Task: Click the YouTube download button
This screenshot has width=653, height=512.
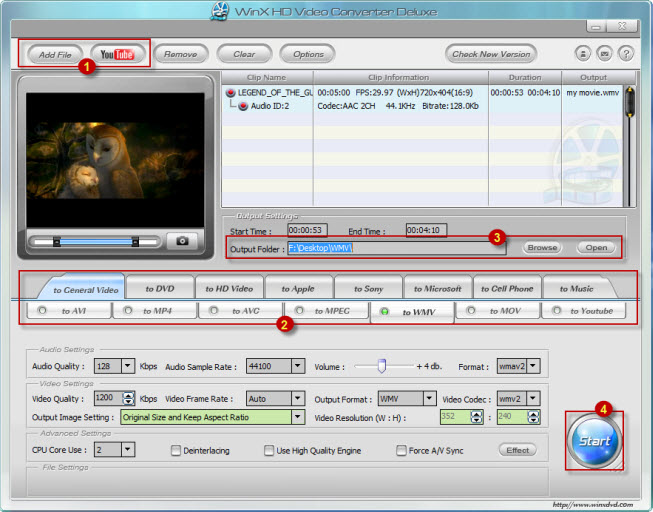Action: [117, 54]
